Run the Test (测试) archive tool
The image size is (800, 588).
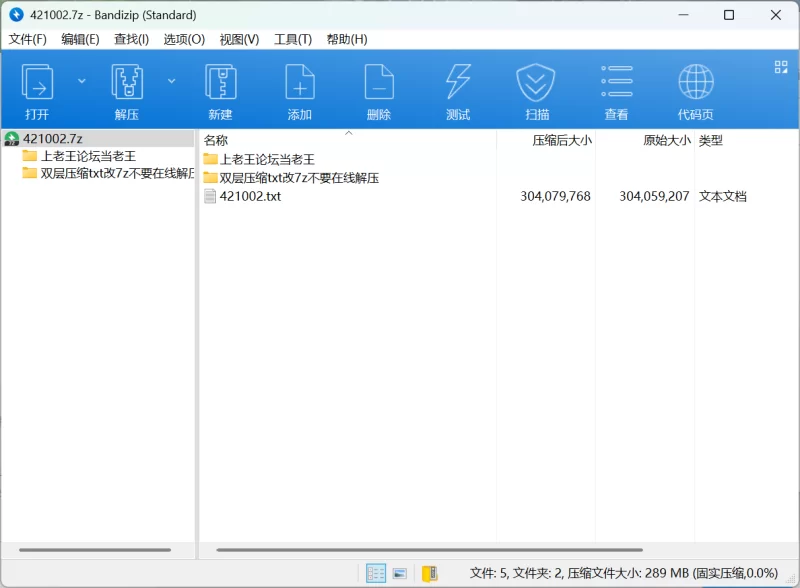pos(458,83)
